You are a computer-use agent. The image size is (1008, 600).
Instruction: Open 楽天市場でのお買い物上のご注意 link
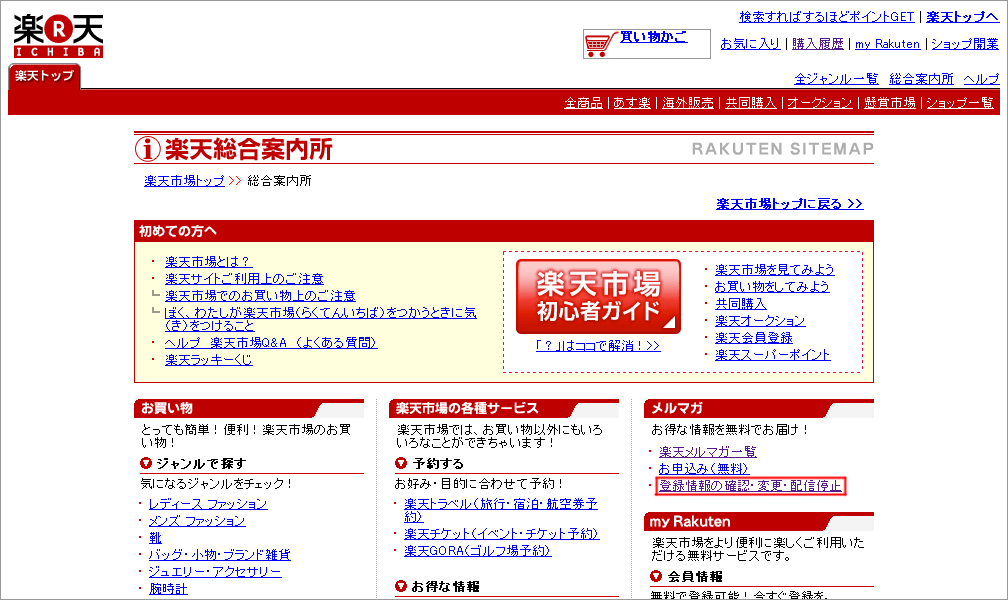click(260, 296)
